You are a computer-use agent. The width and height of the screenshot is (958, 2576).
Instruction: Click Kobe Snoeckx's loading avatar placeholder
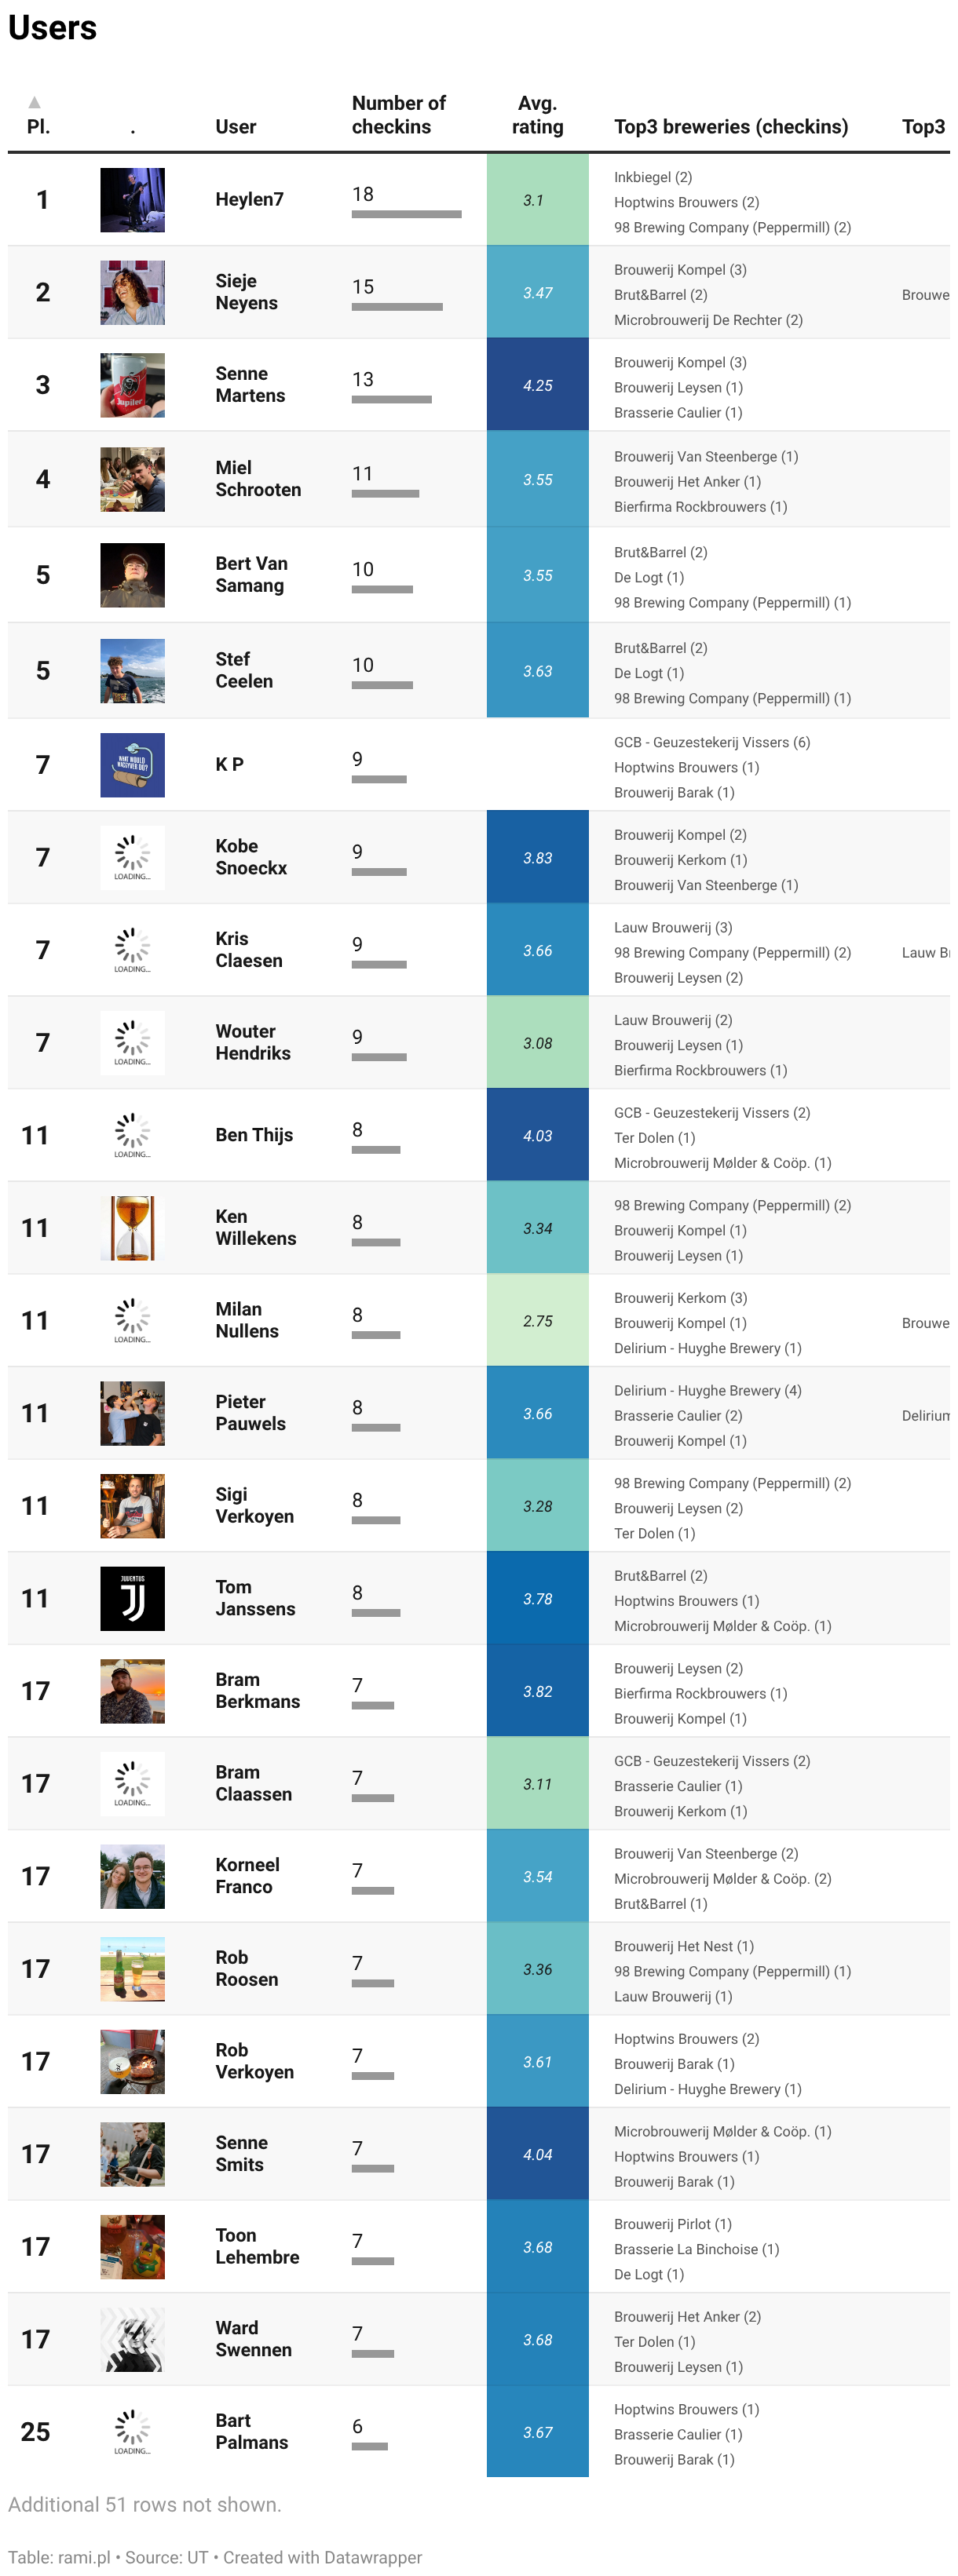132,858
